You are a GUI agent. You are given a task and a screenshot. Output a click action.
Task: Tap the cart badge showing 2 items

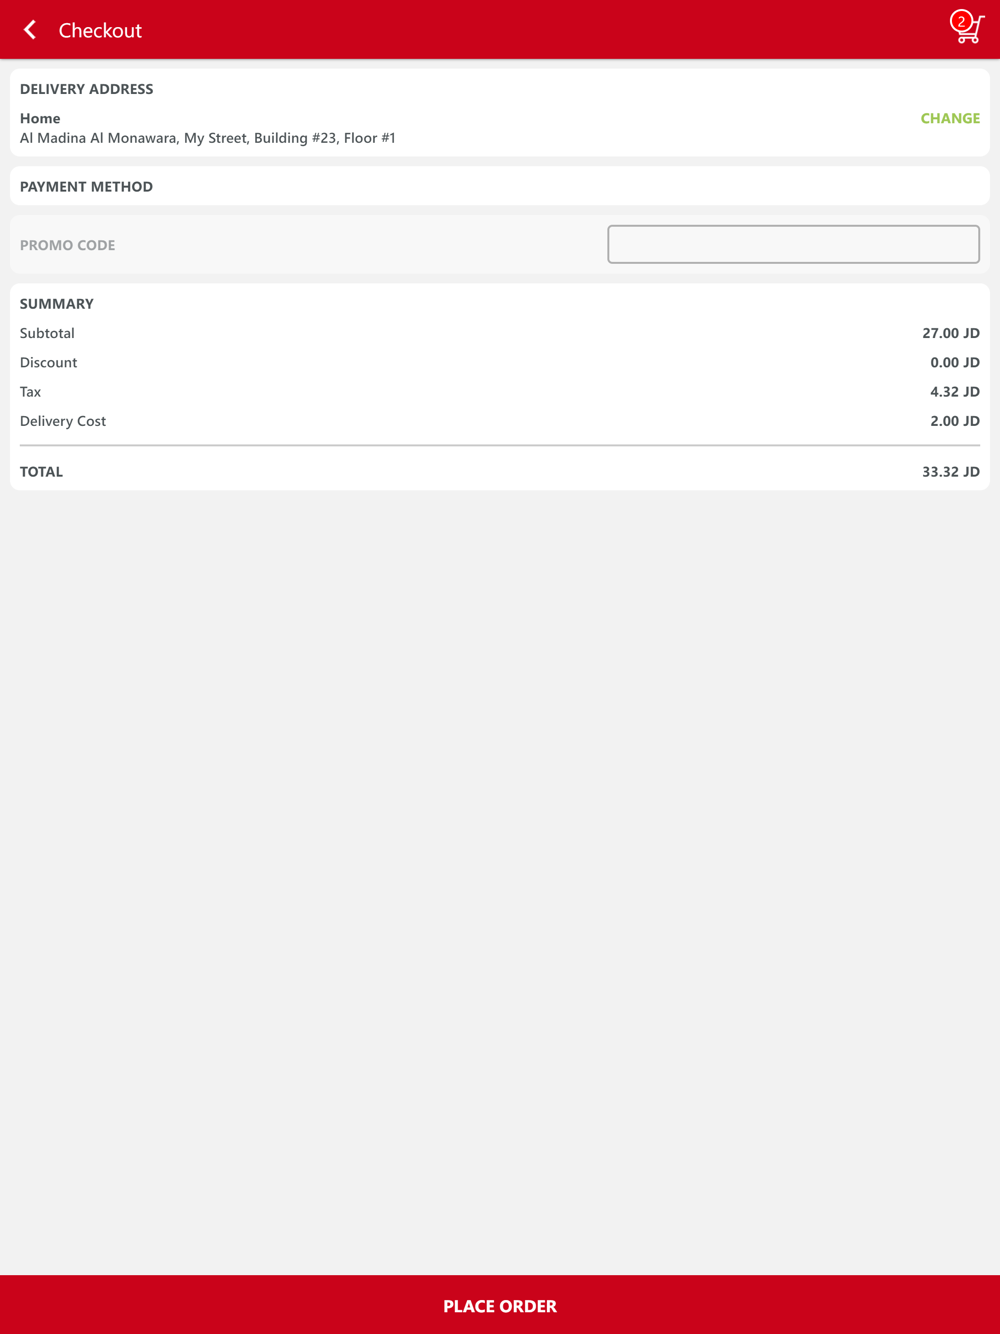pos(961,21)
